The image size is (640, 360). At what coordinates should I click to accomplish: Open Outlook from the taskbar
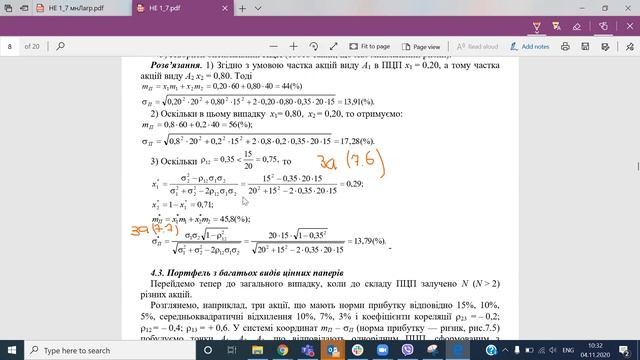coord(332,350)
